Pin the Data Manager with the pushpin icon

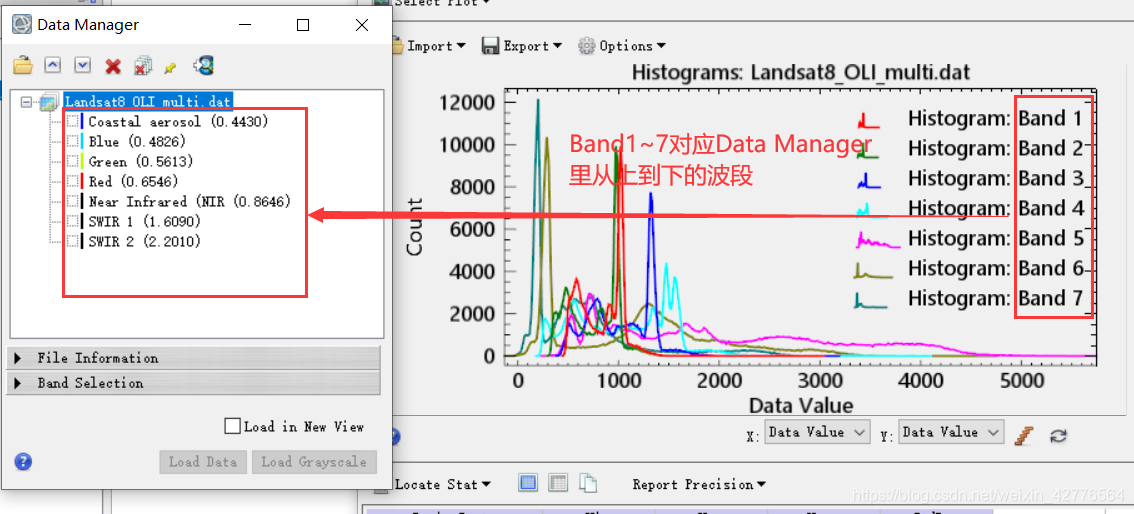coord(170,67)
